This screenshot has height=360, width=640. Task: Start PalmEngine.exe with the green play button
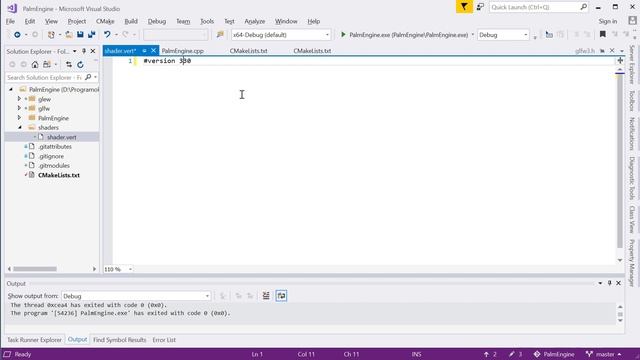click(x=343, y=35)
